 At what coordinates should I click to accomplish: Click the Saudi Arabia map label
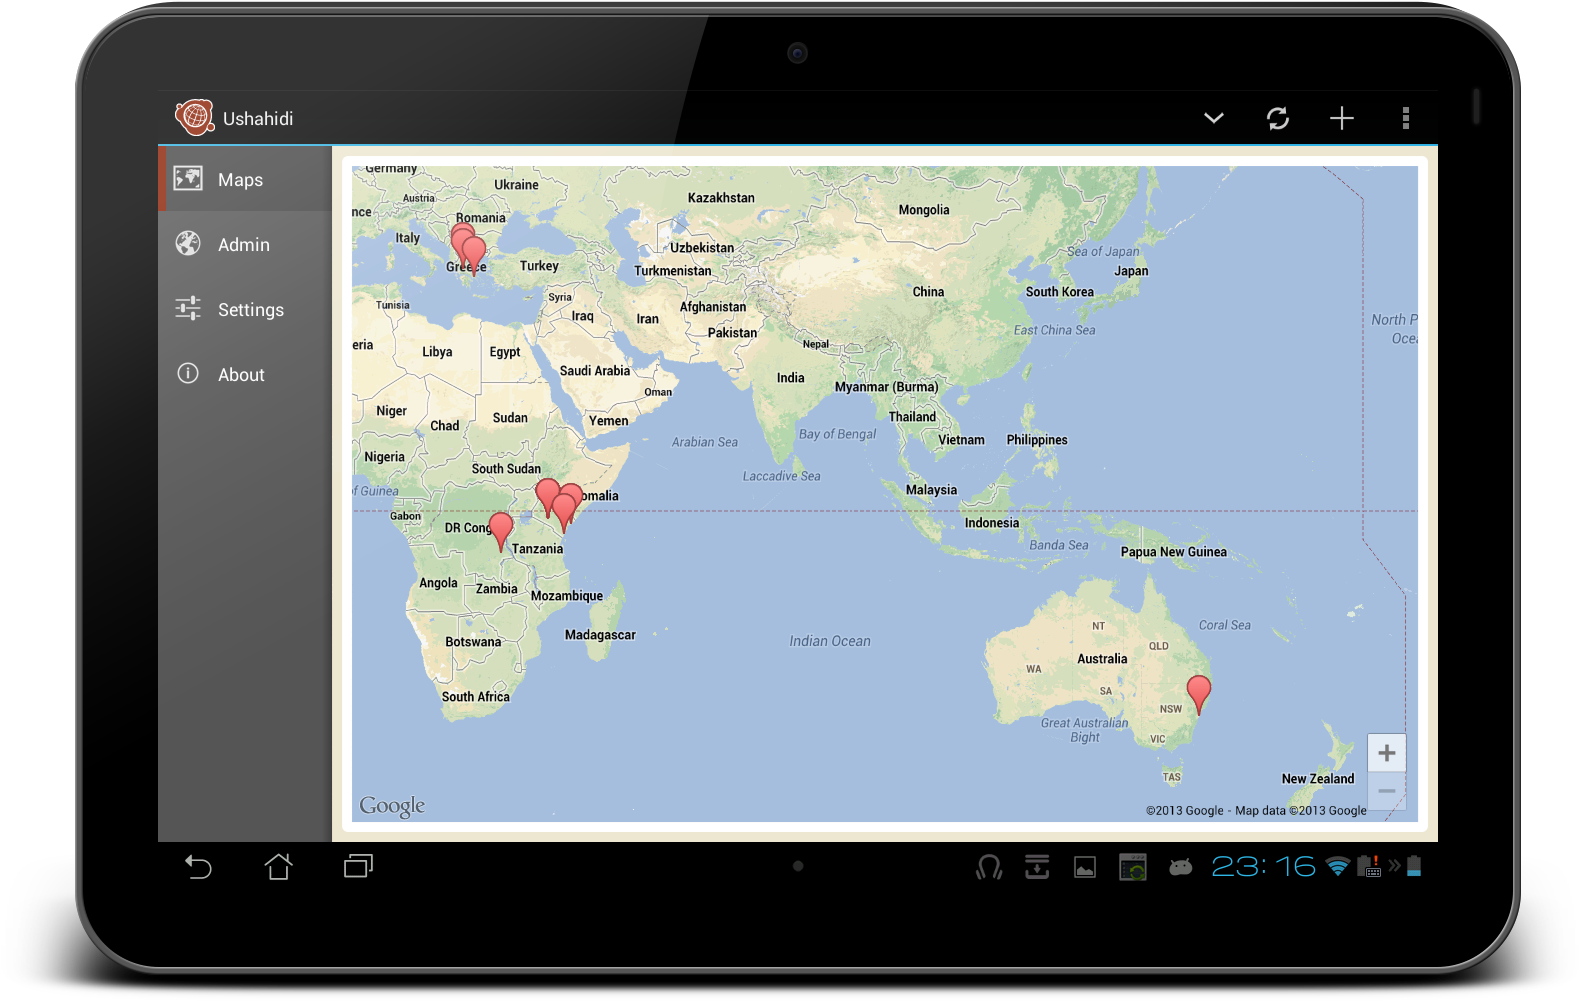click(595, 371)
